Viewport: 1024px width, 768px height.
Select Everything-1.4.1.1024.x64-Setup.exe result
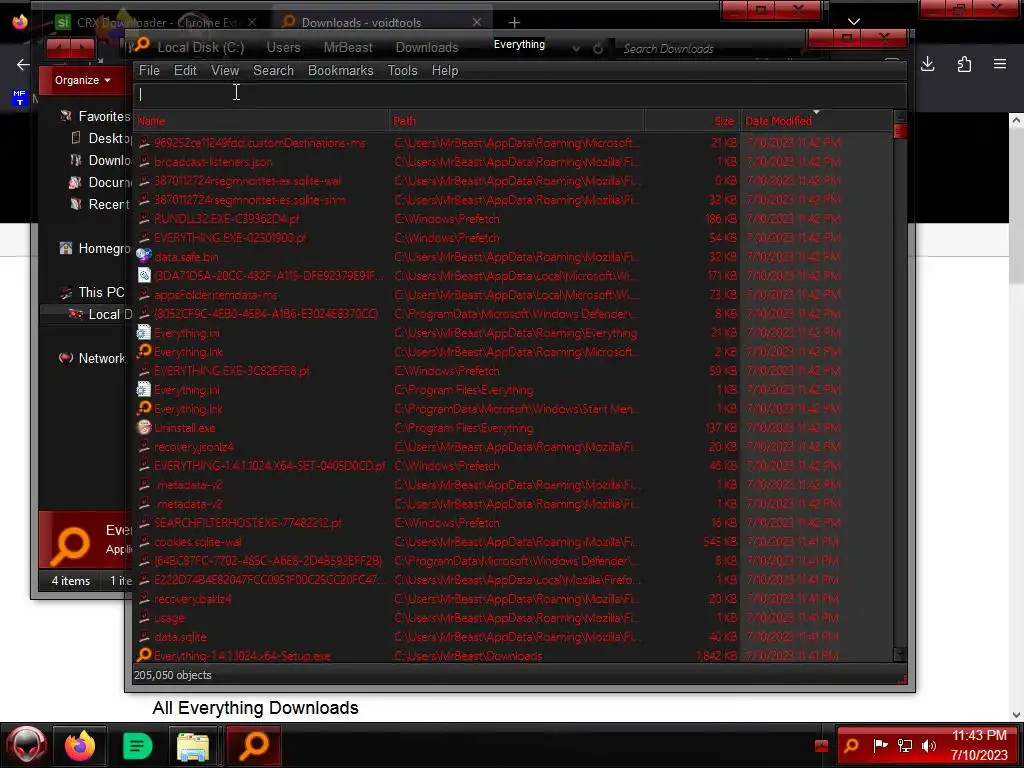[x=513, y=655]
